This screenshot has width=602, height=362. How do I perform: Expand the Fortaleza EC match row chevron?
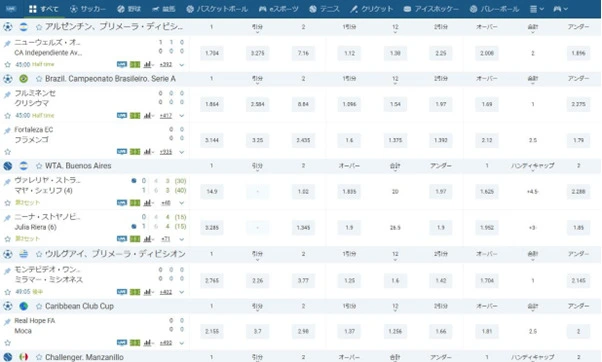[182, 152]
